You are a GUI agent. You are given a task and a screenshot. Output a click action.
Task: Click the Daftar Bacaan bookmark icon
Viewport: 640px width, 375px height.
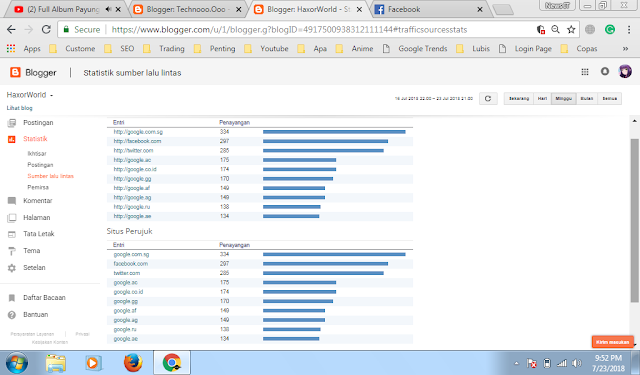[12, 298]
